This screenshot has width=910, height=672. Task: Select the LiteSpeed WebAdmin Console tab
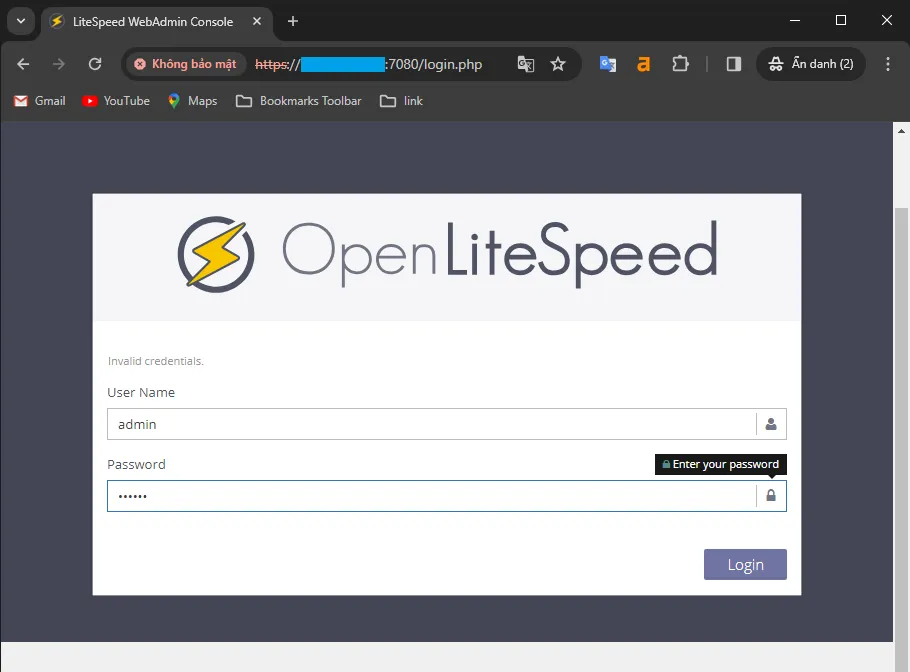(153, 21)
